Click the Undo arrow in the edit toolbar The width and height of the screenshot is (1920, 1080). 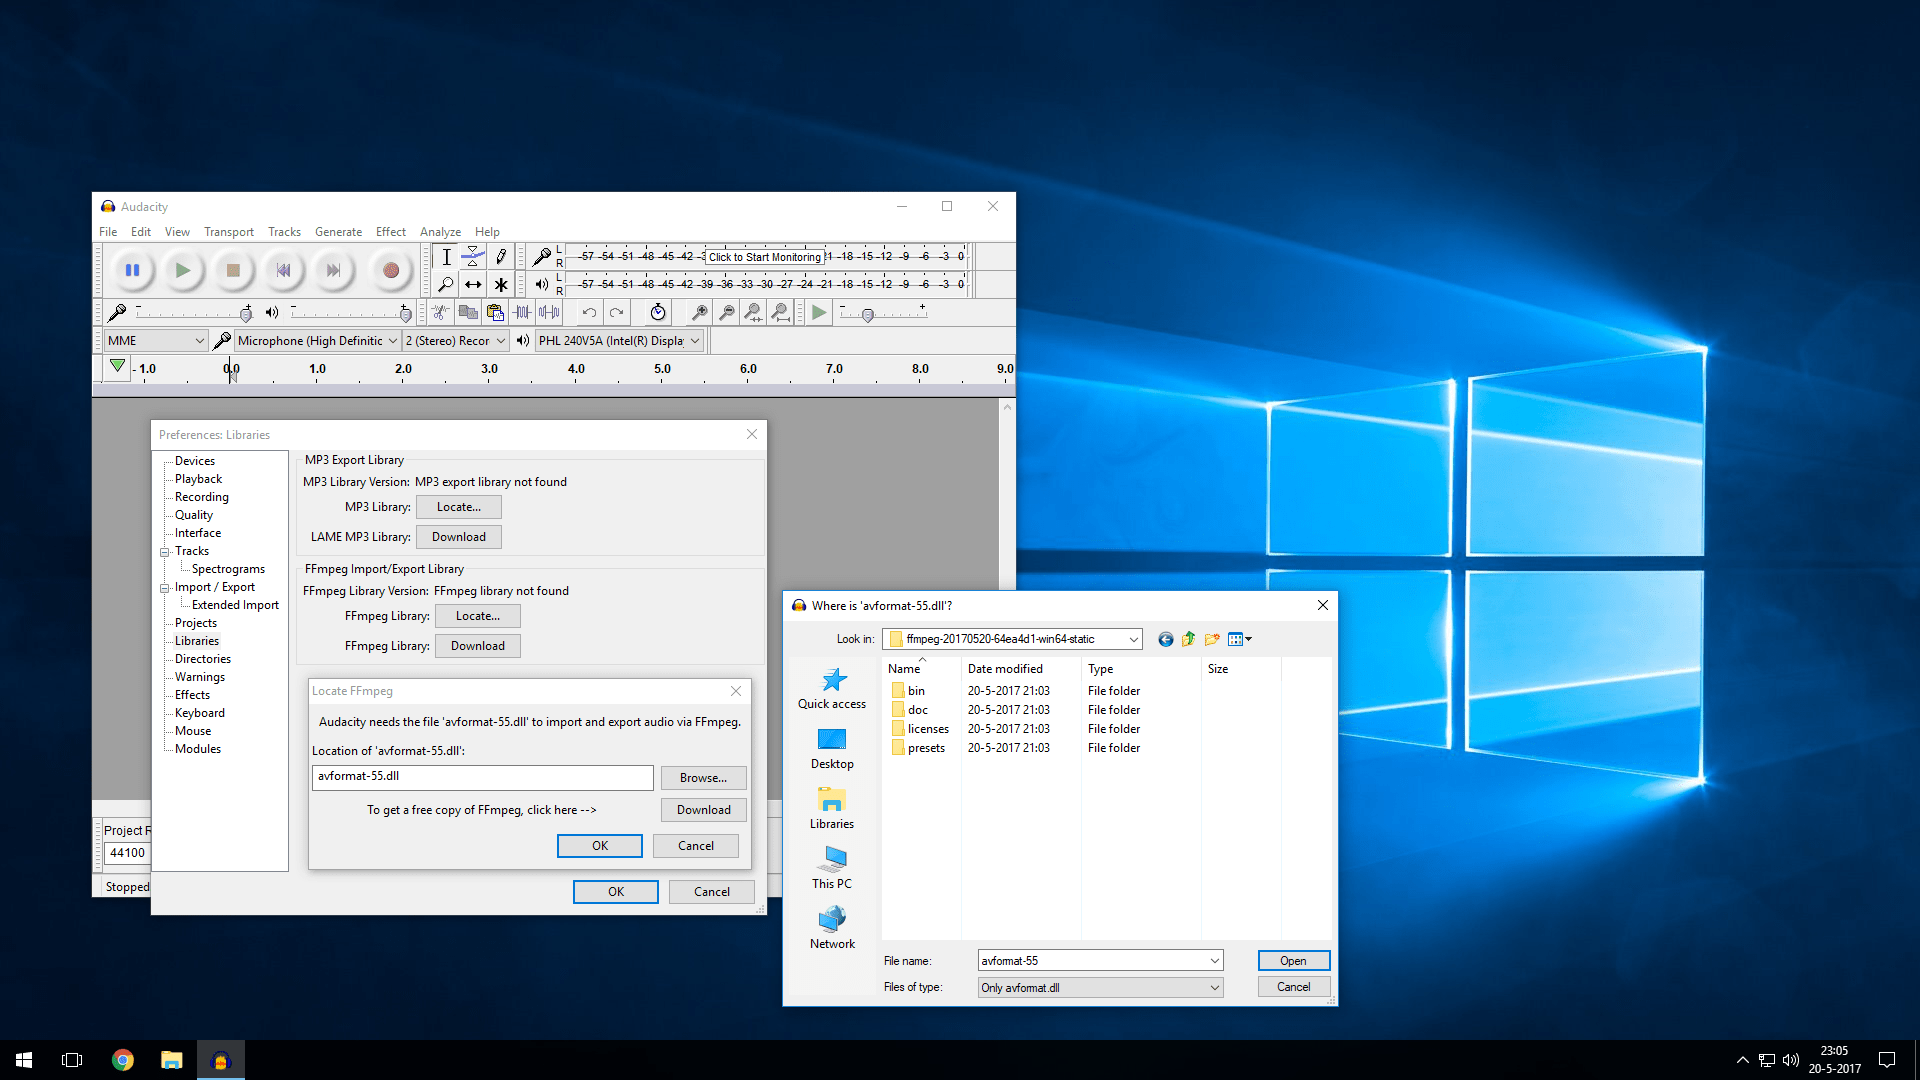589,312
